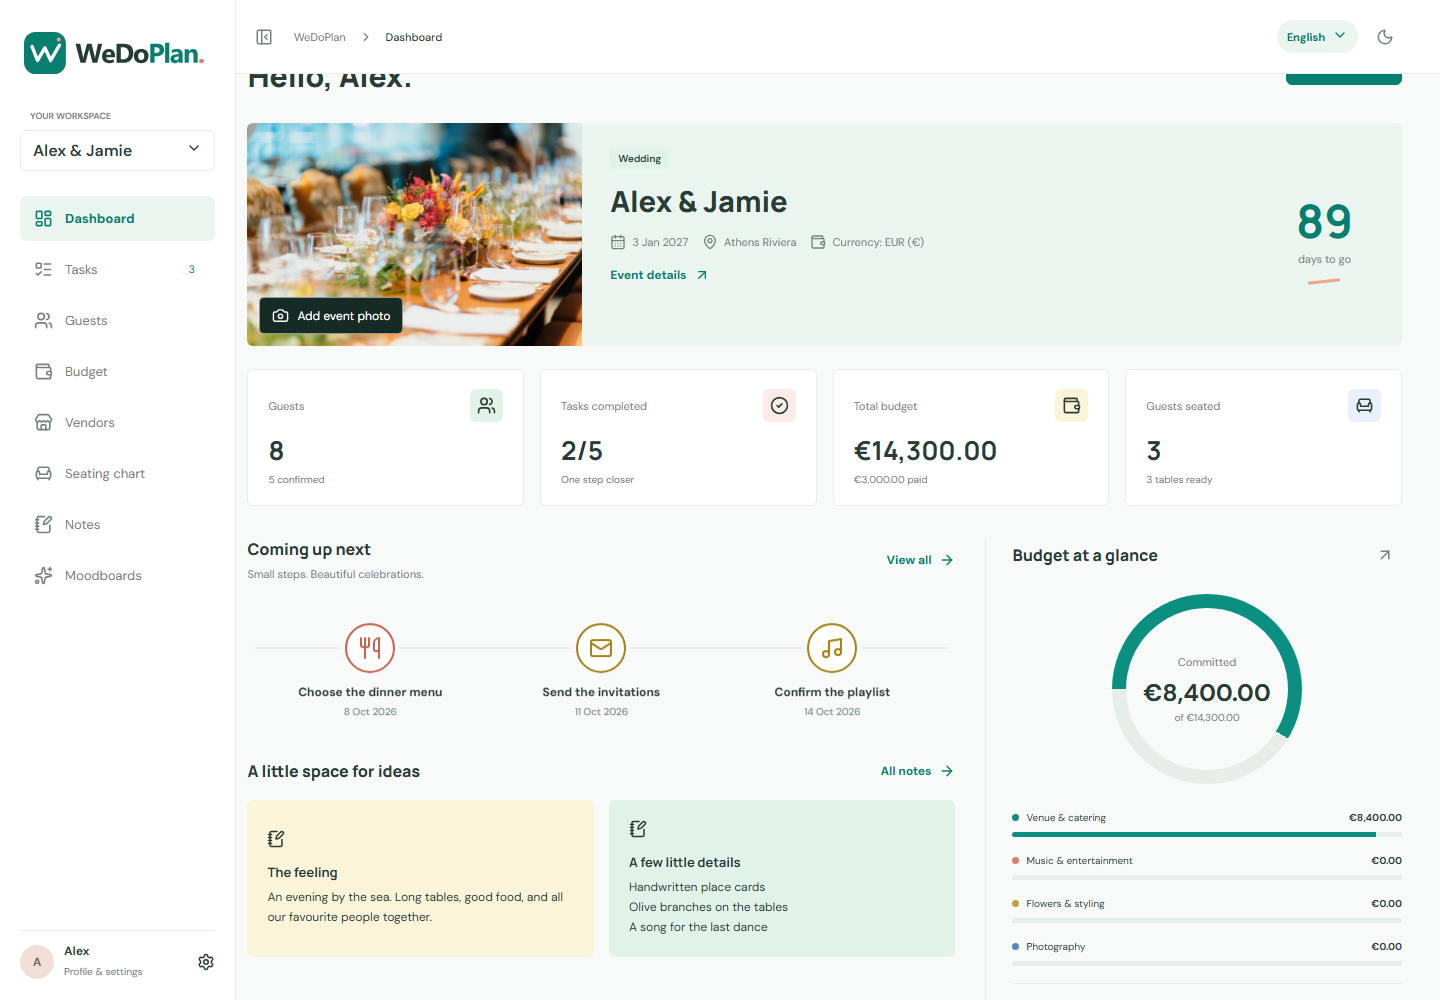Image resolution: width=1440 pixels, height=1000 pixels.
Task: Click the Guests card people icon
Action: pyautogui.click(x=486, y=405)
